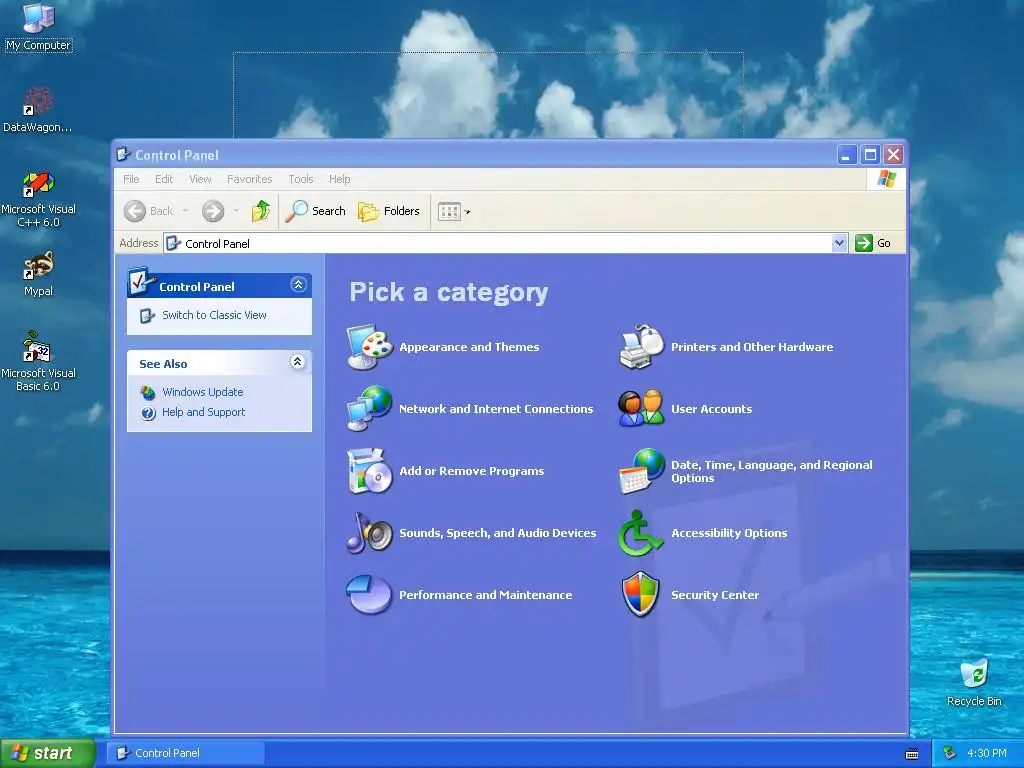Screen dimensions: 1024x768
Task: Click the Control Panel title bar icon
Action: click(123, 155)
